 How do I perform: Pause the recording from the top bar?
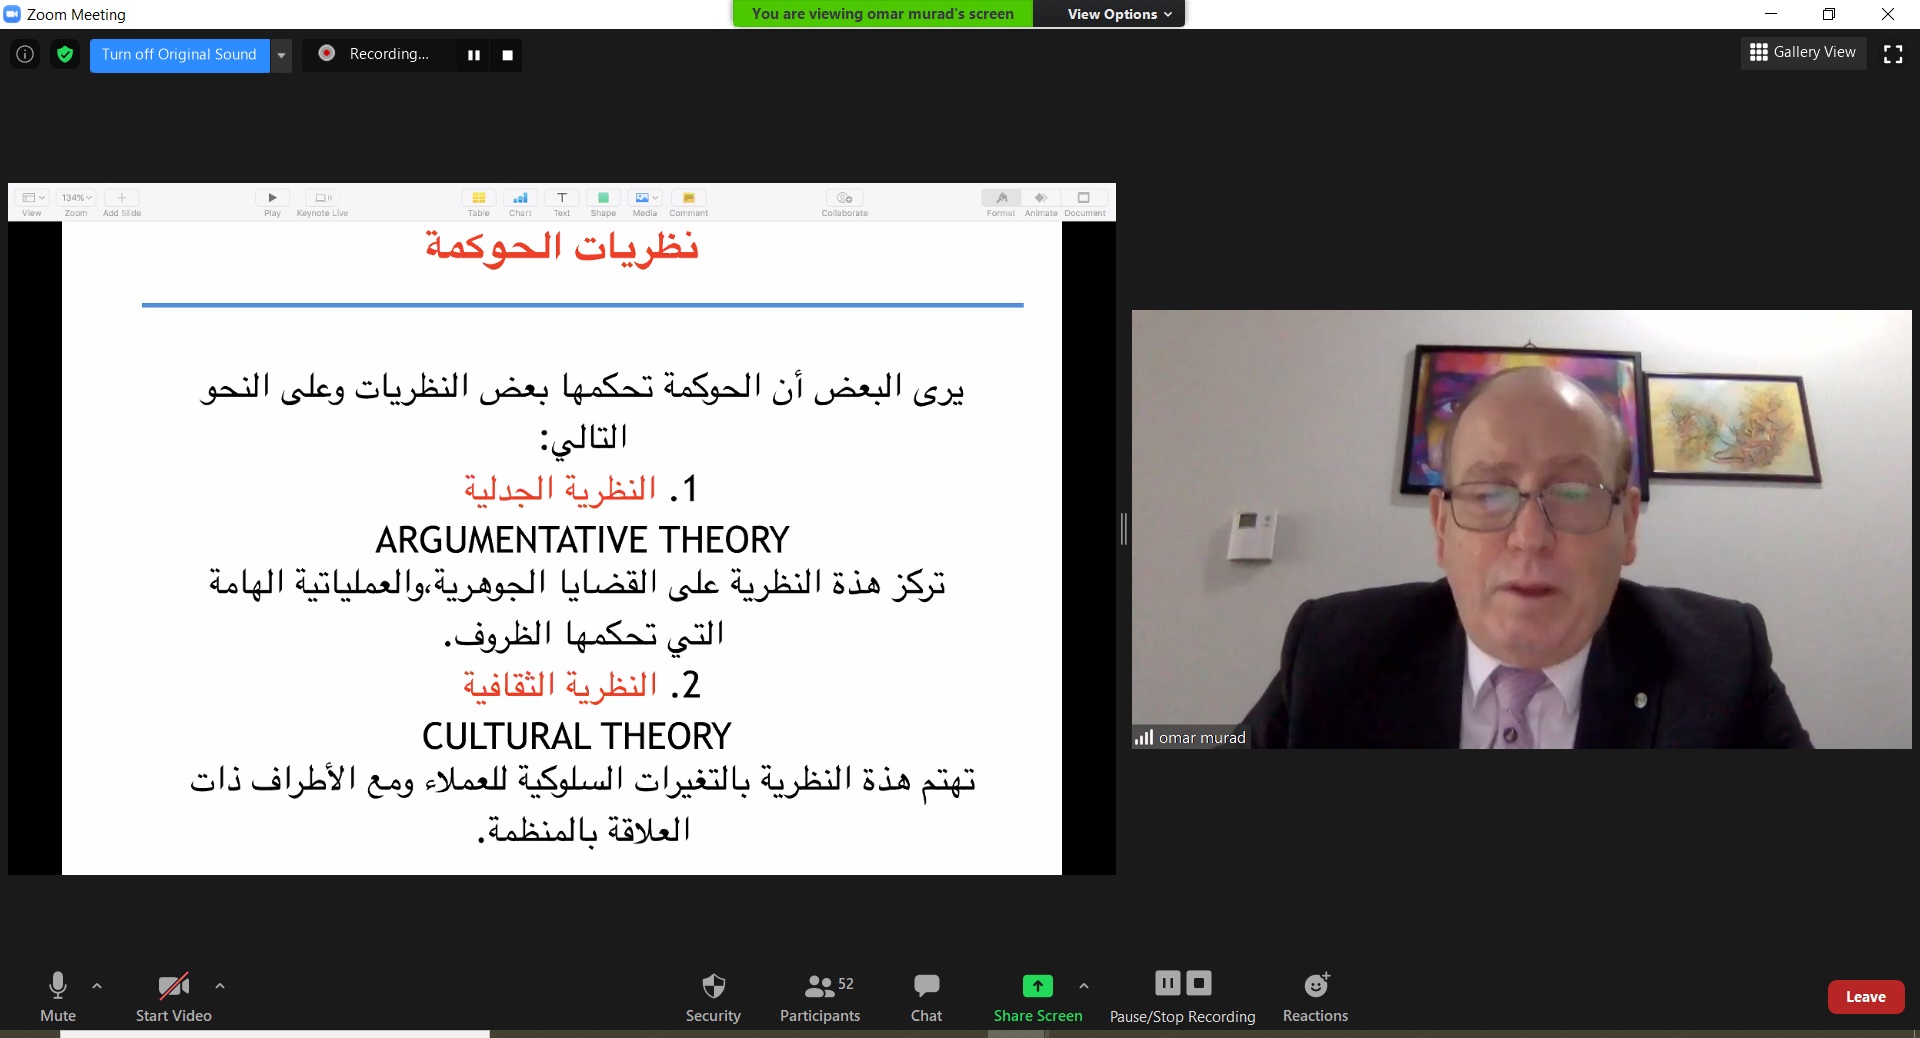(x=474, y=55)
